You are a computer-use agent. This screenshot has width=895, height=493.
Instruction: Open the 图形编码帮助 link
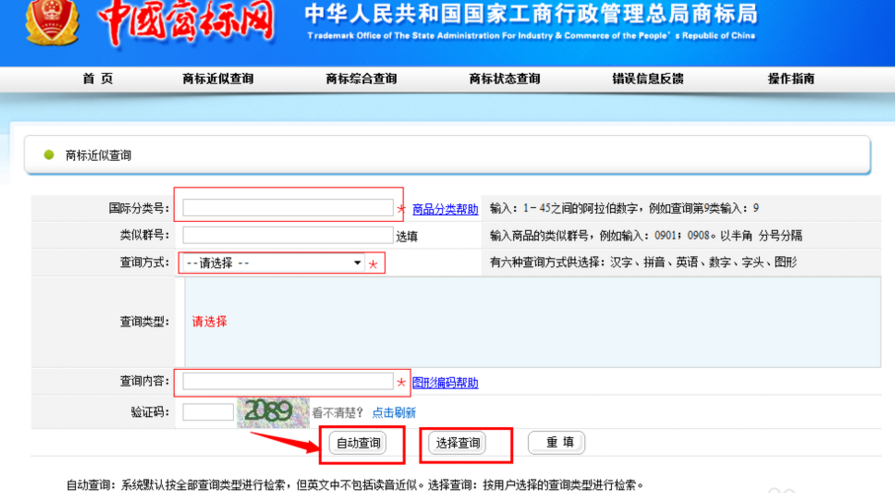tap(445, 383)
